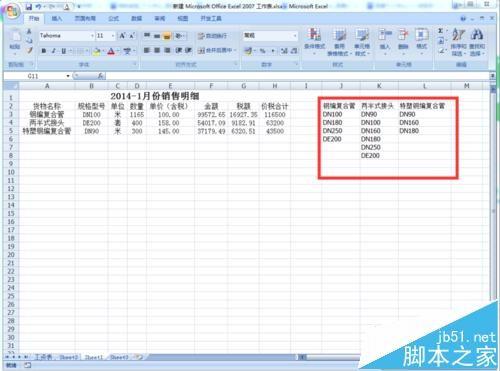Viewport: 500px width, 371px height.
Task: Increase font size with the large A
Action: (122, 36)
